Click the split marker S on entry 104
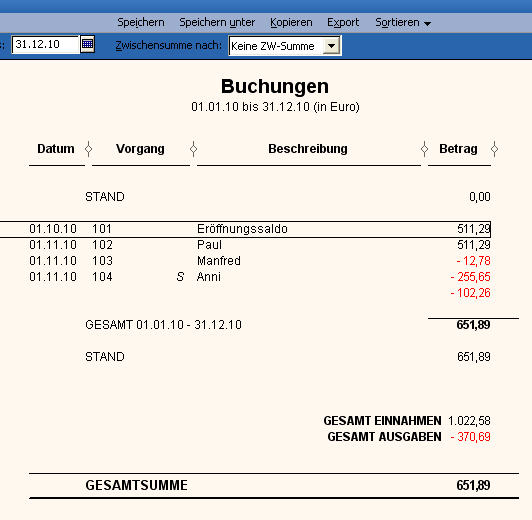 click(180, 277)
